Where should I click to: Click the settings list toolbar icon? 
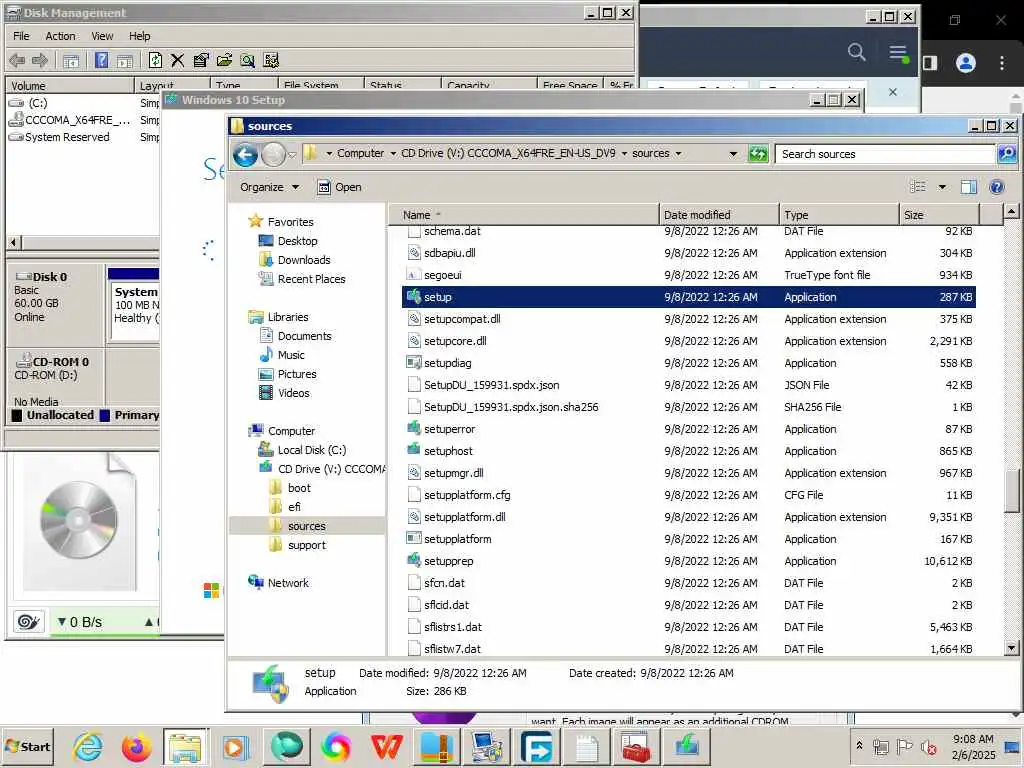click(271, 61)
